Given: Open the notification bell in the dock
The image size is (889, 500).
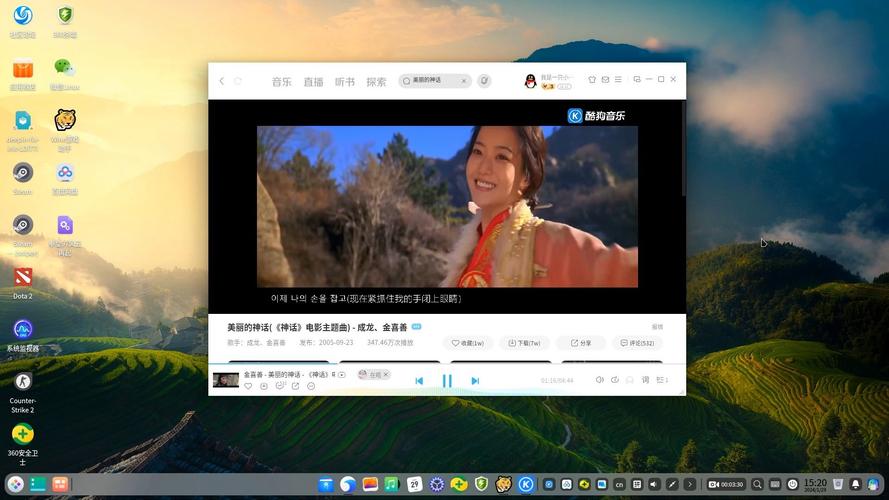Looking at the screenshot, I should [856, 484].
